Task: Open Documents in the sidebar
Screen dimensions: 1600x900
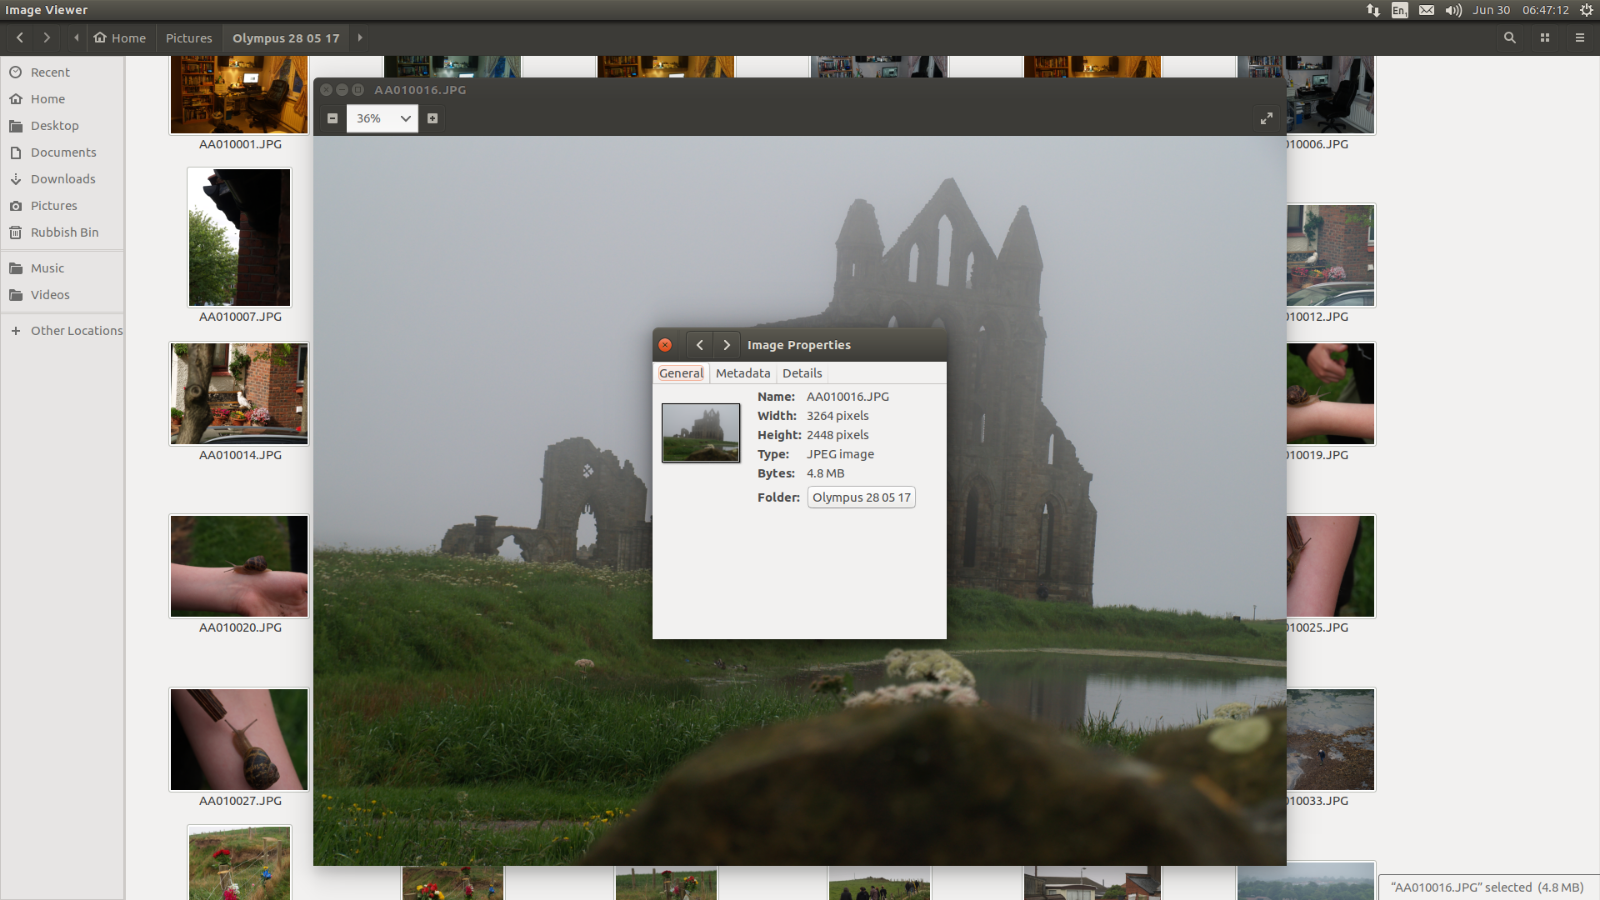Action: 62,152
